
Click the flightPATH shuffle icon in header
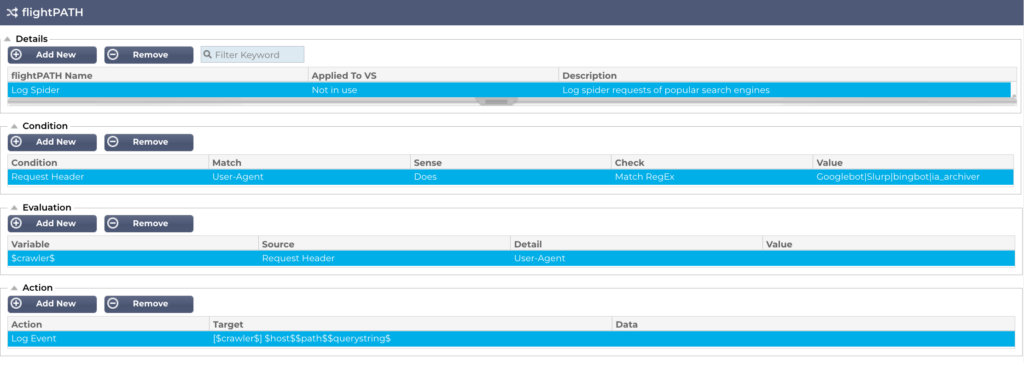click(12, 12)
